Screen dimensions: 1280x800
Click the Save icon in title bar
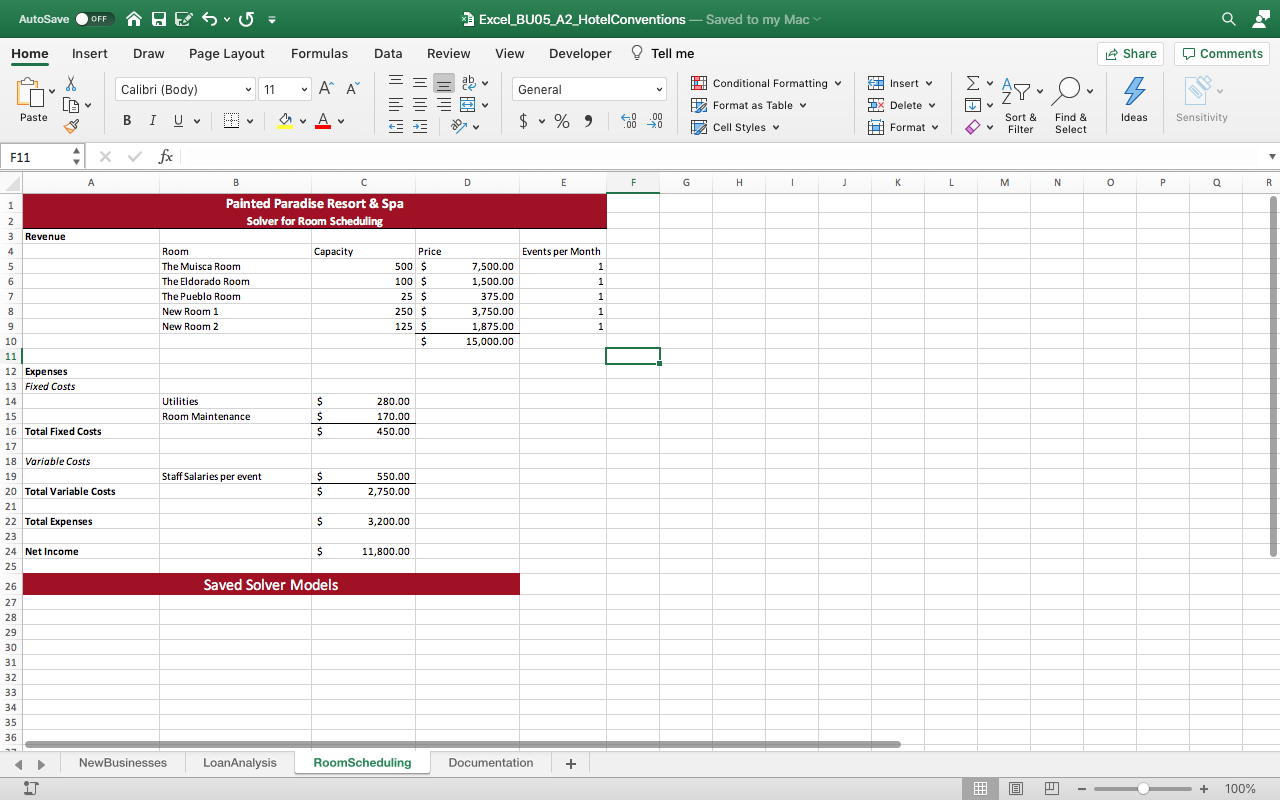tap(159, 19)
